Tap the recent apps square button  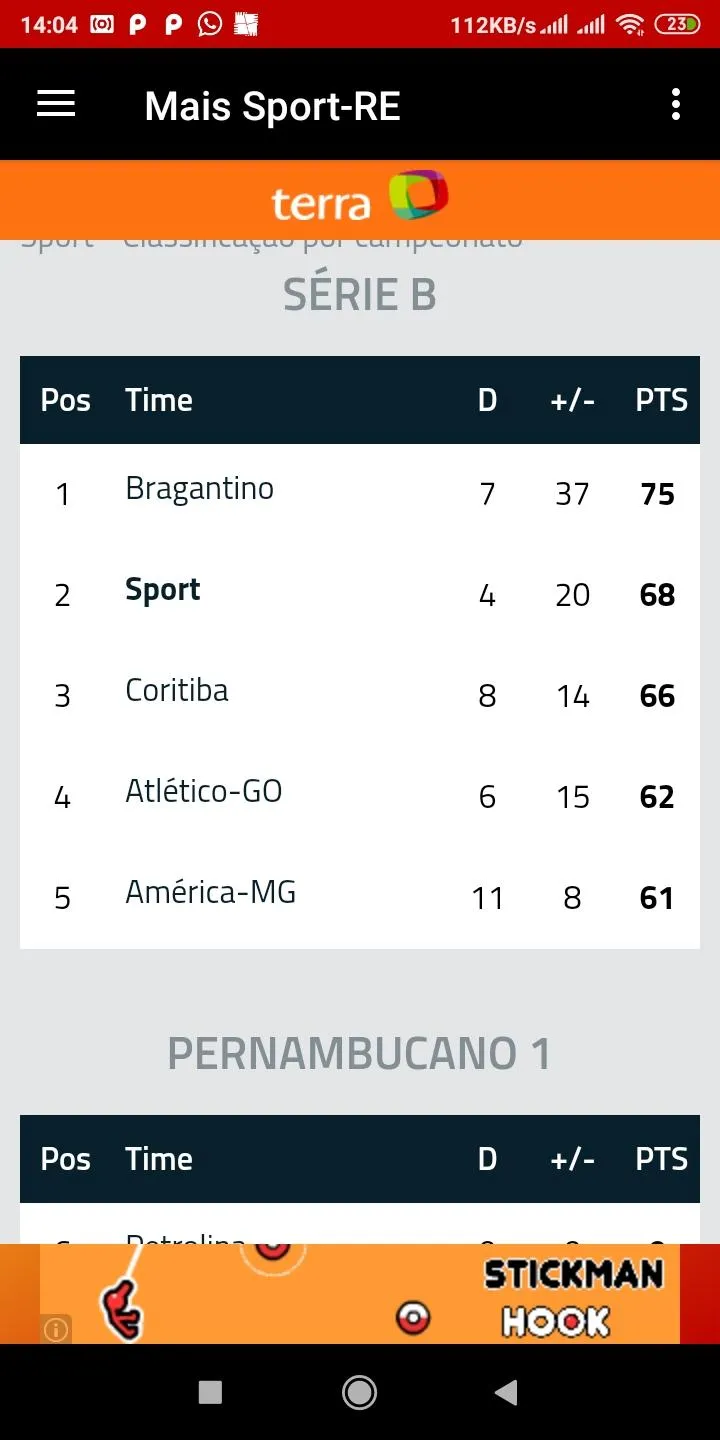pyautogui.click(x=210, y=1392)
